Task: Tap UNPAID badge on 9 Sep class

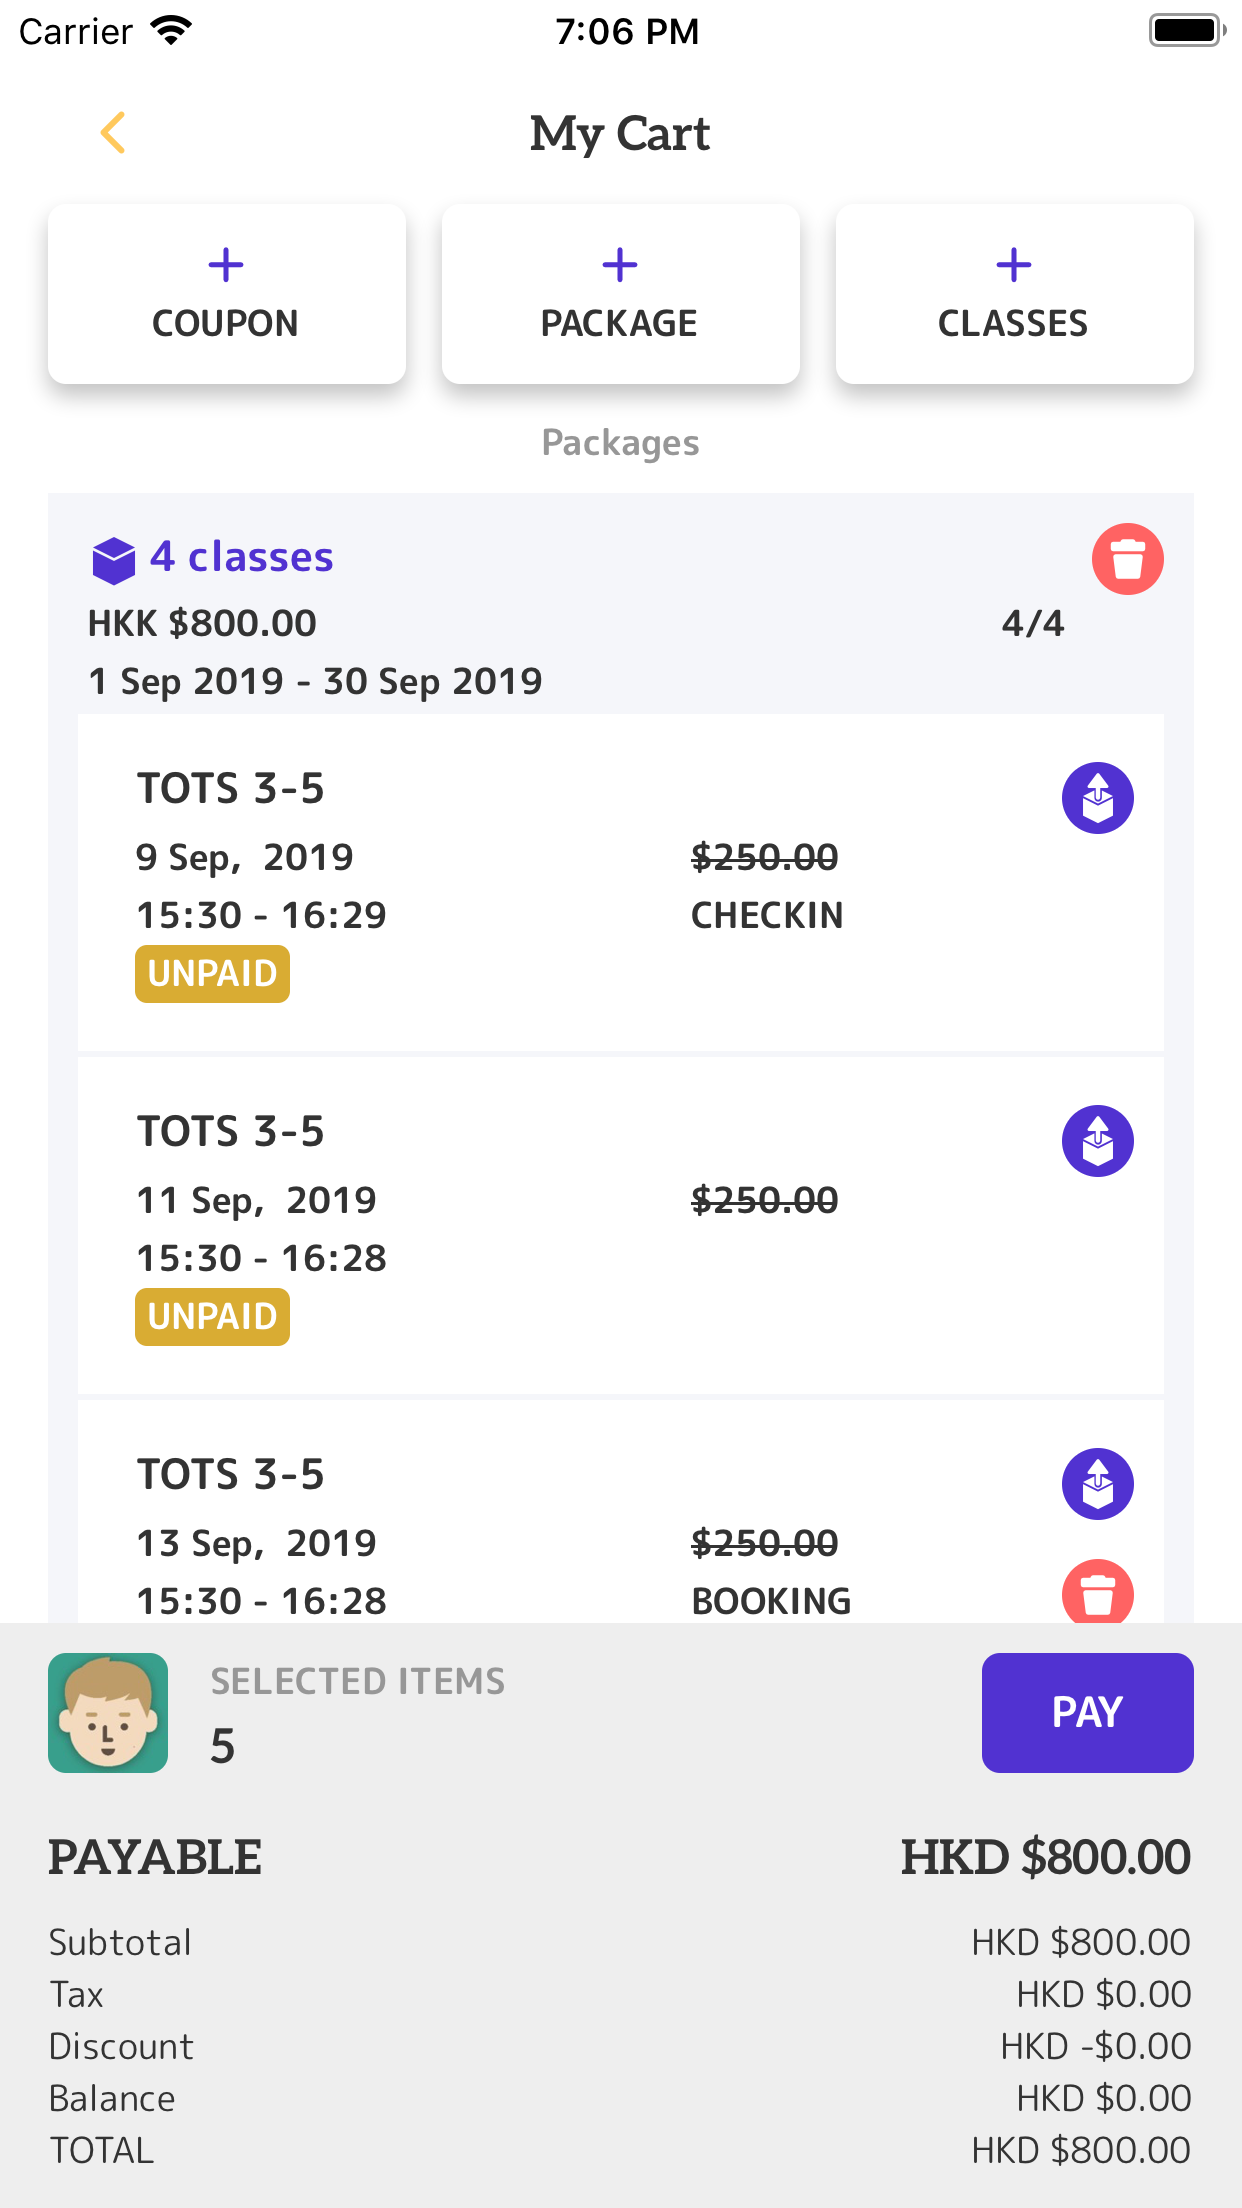Action: coord(212,974)
